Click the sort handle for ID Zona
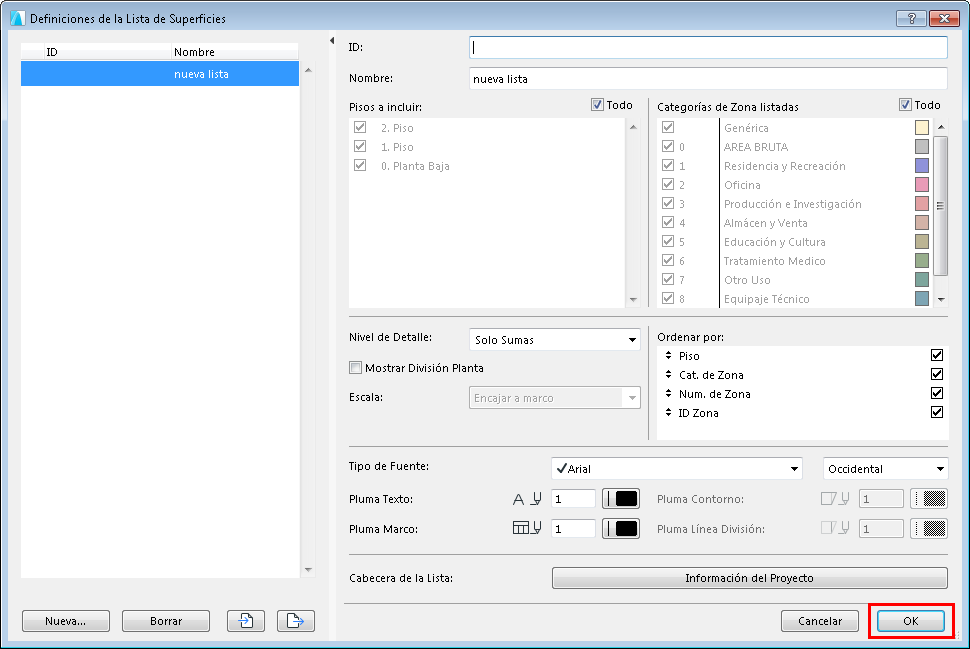Image resolution: width=970 pixels, height=649 pixels. [x=668, y=413]
